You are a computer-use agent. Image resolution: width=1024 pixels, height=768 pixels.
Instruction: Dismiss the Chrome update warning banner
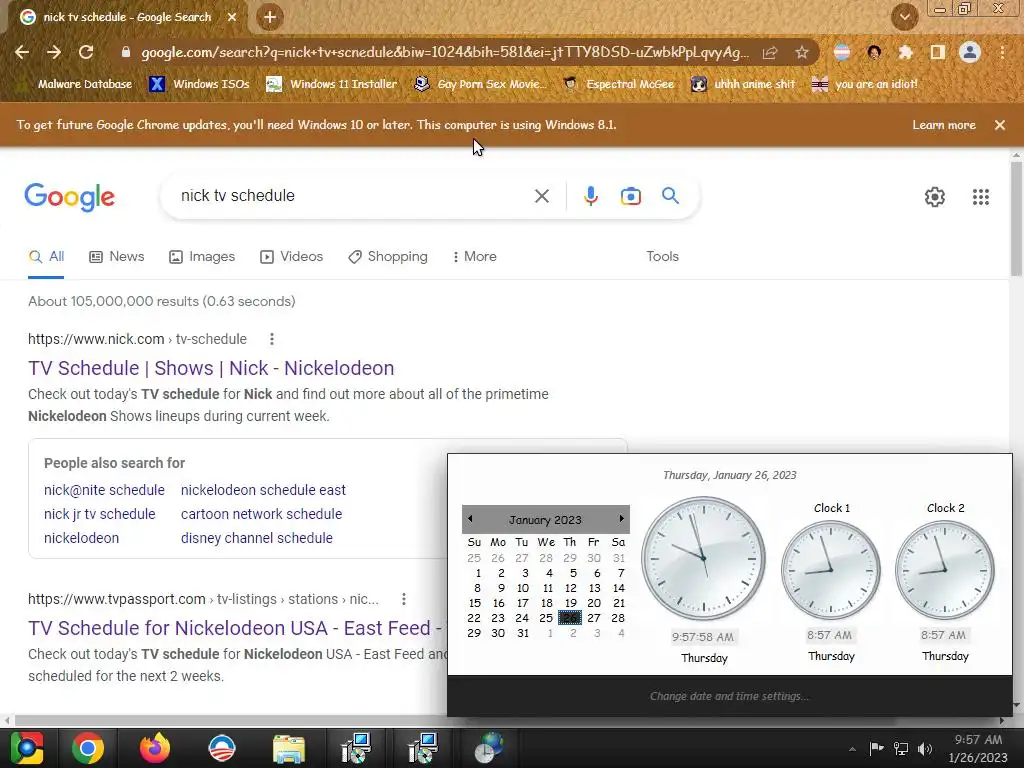click(x=1000, y=125)
